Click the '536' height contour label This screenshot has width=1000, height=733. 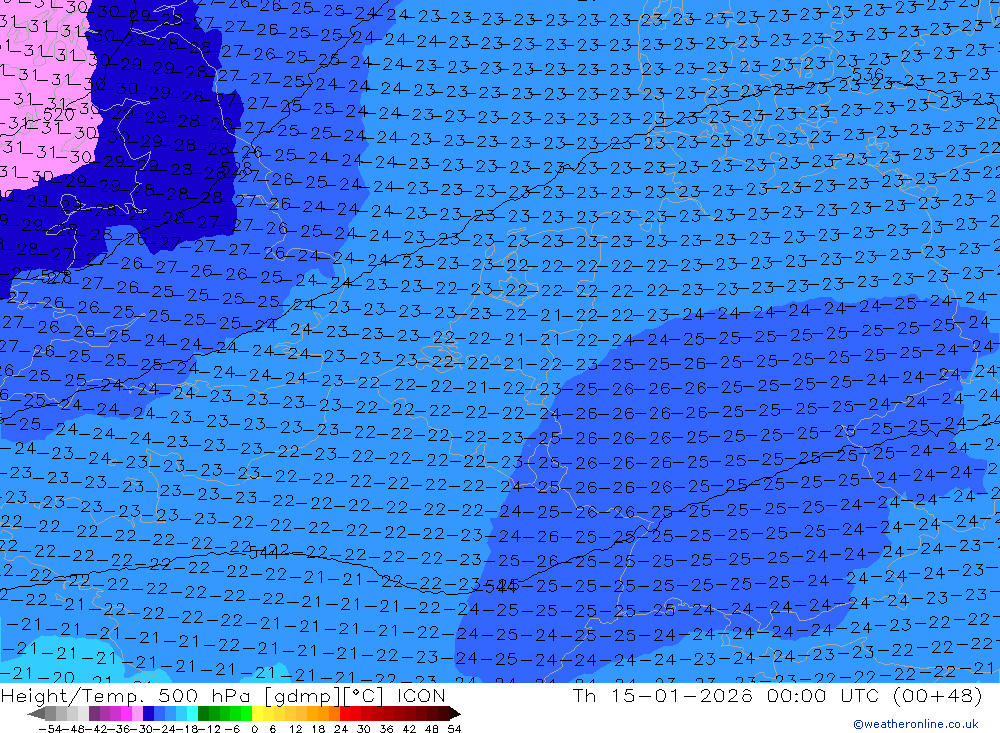pos(867,75)
